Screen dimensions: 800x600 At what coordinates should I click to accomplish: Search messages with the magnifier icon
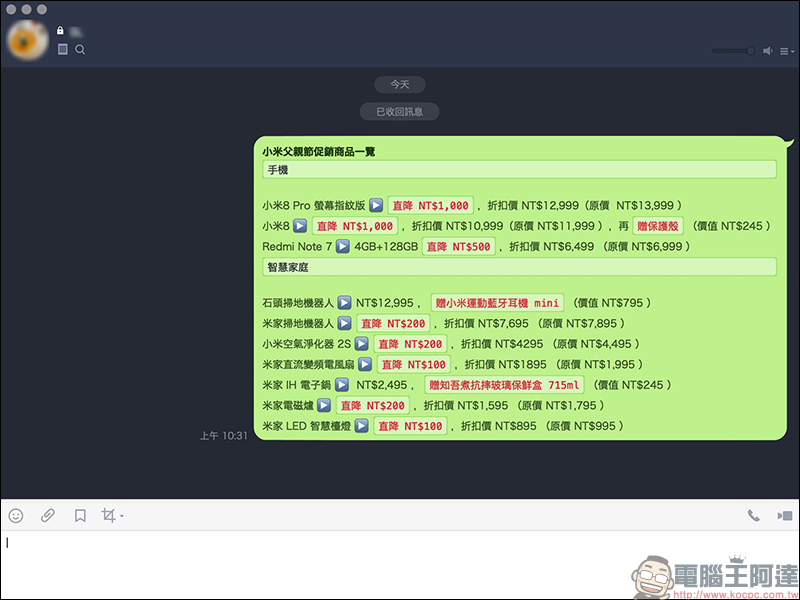[x=80, y=49]
